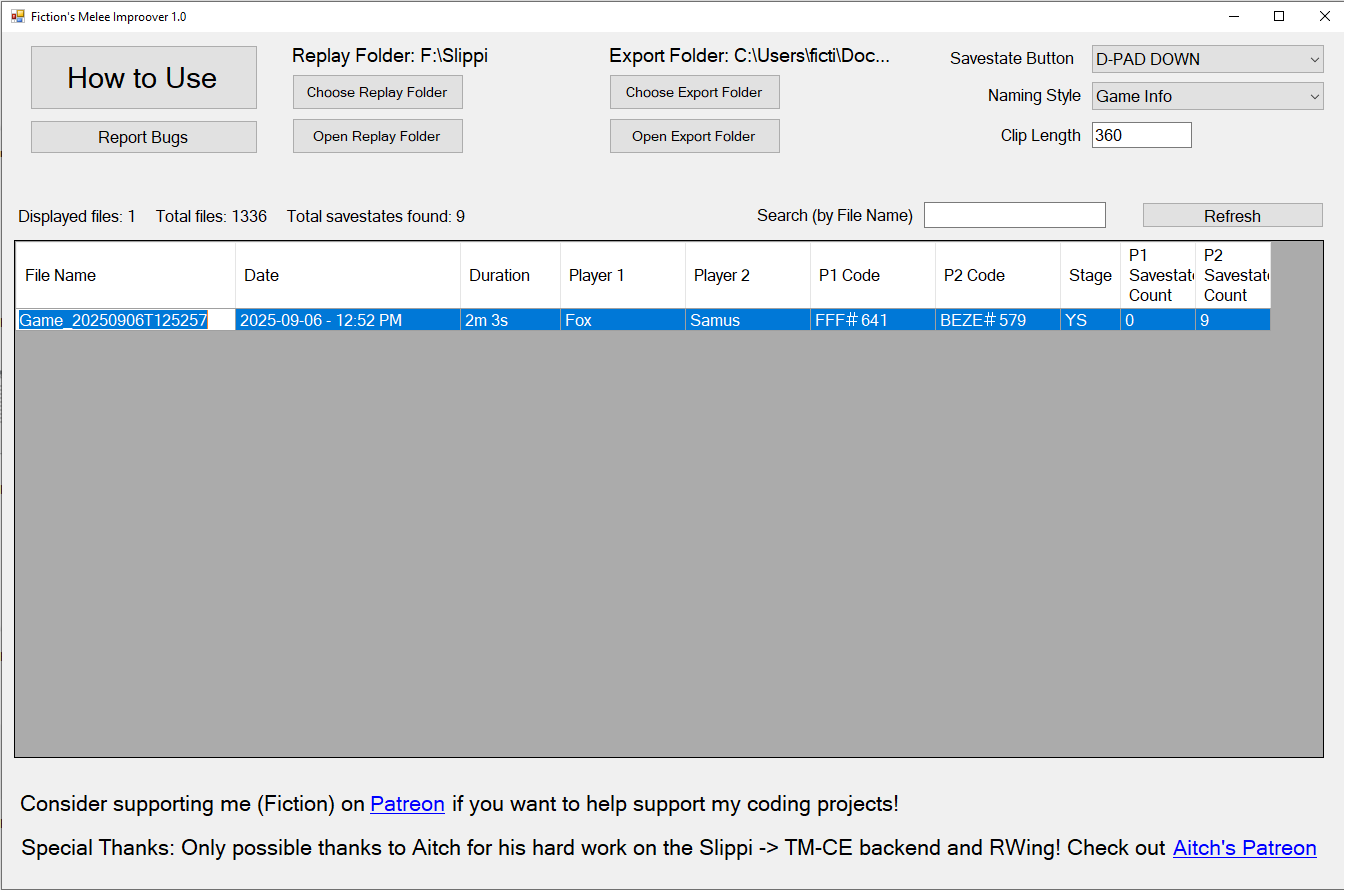The height and width of the screenshot is (890, 1346).
Task: Open Aitch's Patreon link
Action: [1244, 848]
